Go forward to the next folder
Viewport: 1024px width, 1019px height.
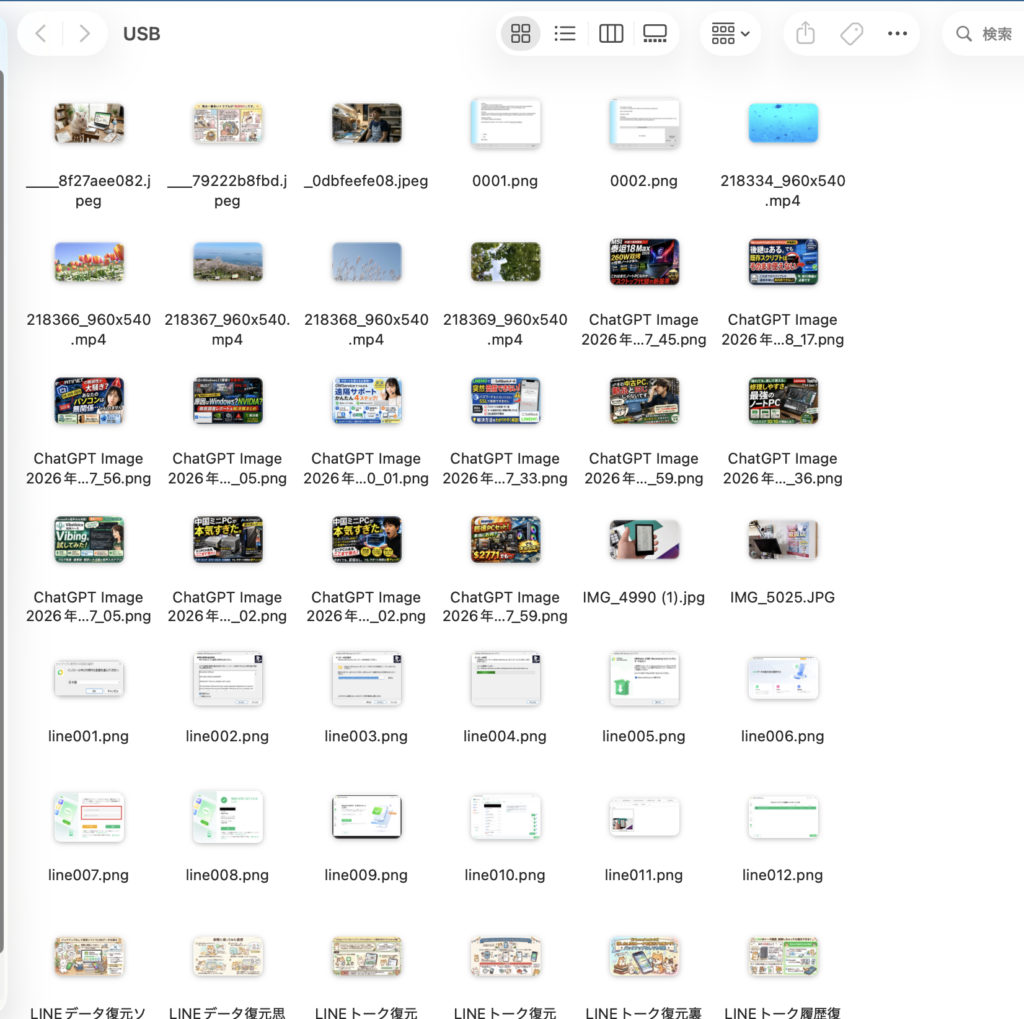point(84,33)
